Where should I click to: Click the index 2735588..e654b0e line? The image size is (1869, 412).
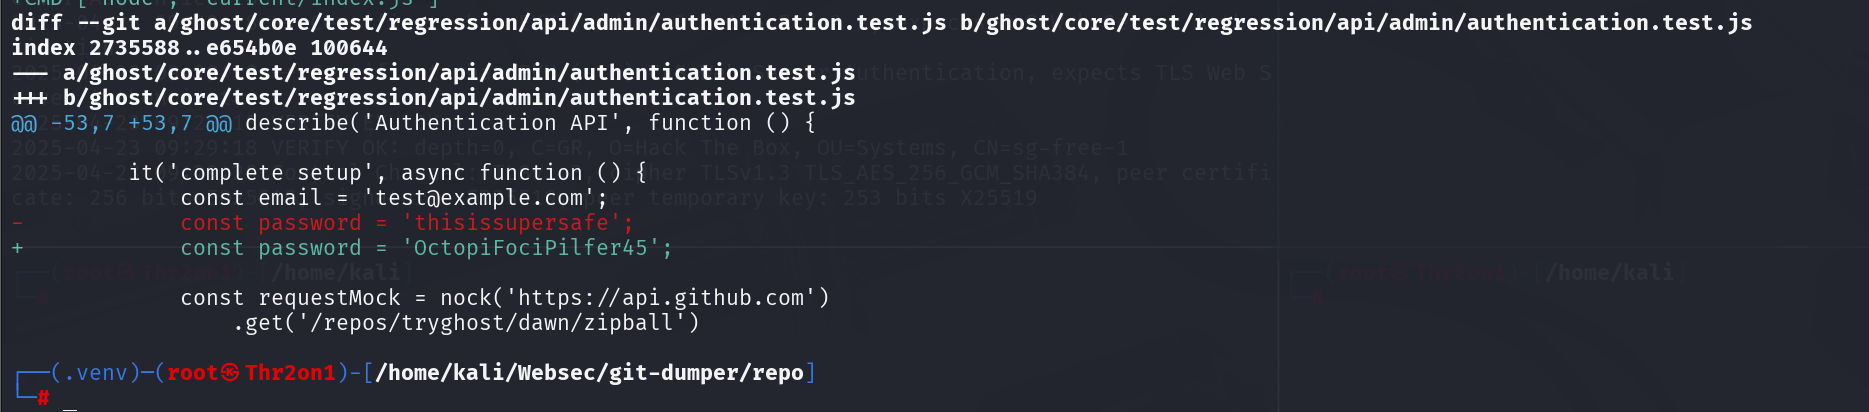(x=198, y=47)
